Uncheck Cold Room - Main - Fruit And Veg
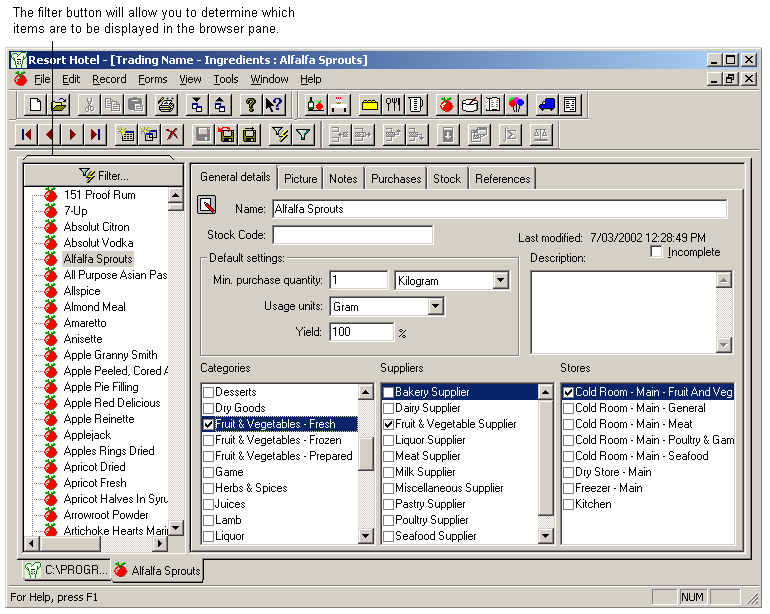The image size is (770, 614). click(569, 392)
